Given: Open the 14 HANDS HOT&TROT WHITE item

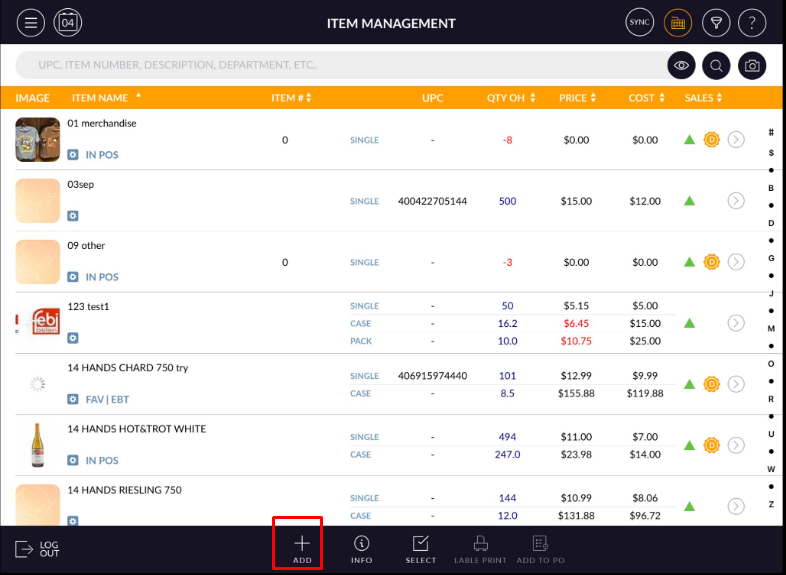Looking at the screenshot, I should click(137, 429).
